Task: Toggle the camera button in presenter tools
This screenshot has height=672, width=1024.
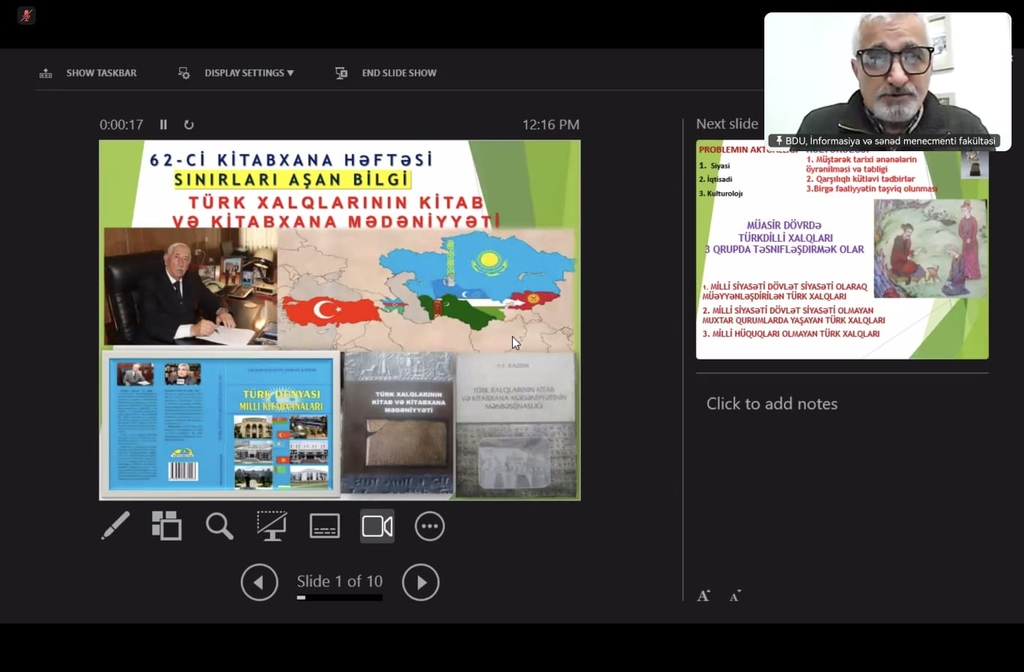Action: 377,526
